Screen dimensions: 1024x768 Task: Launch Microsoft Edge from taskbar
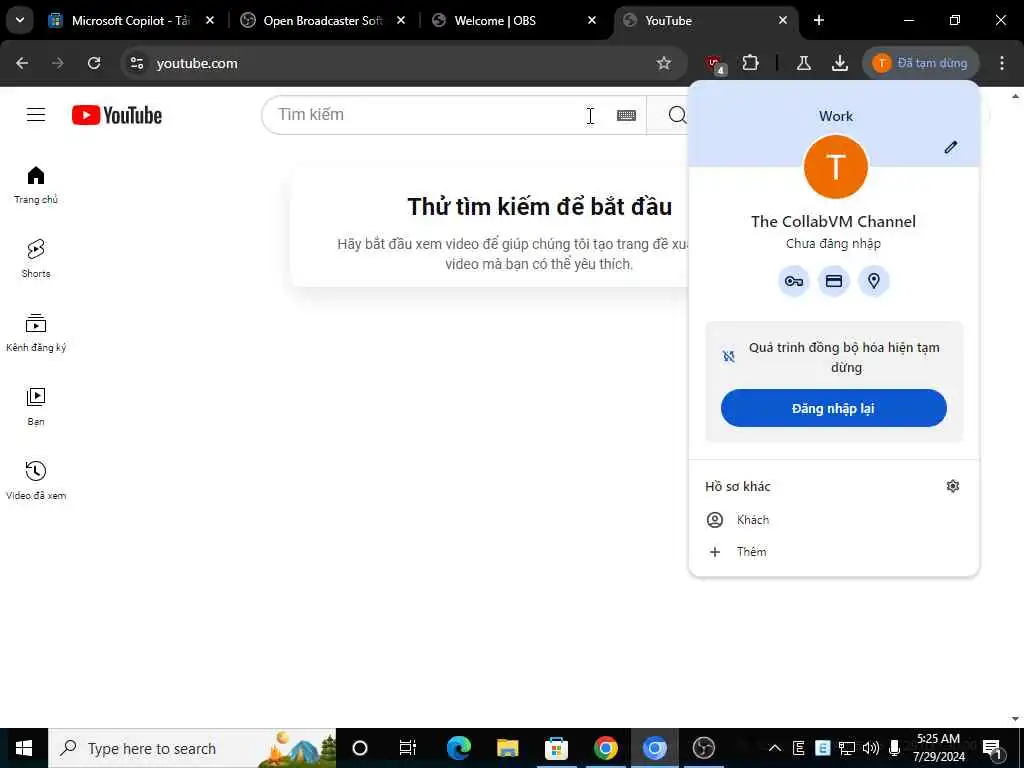[458, 748]
